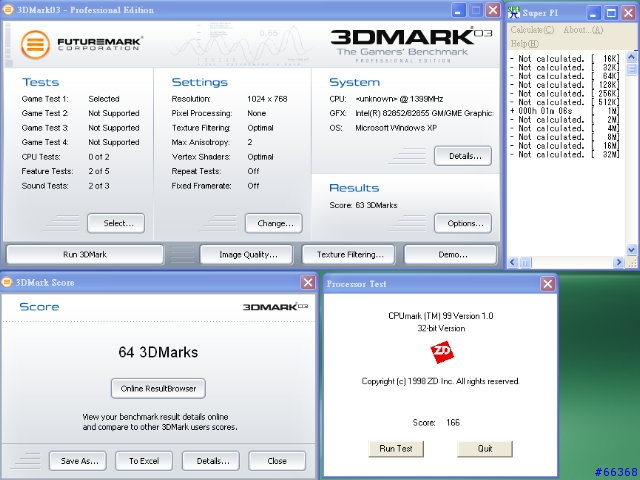
Task: Minimize the 3DMark03 main window
Action: click(x=458, y=10)
